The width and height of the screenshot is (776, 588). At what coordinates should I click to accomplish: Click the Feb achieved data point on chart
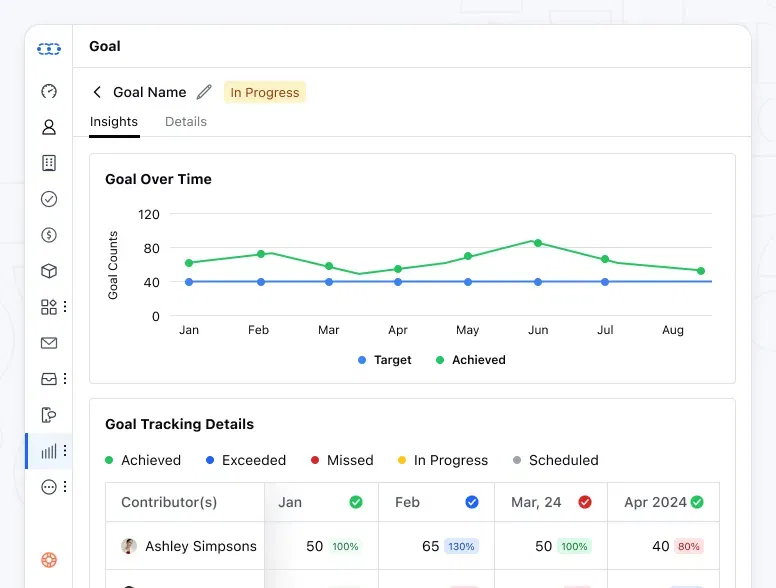click(261, 254)
